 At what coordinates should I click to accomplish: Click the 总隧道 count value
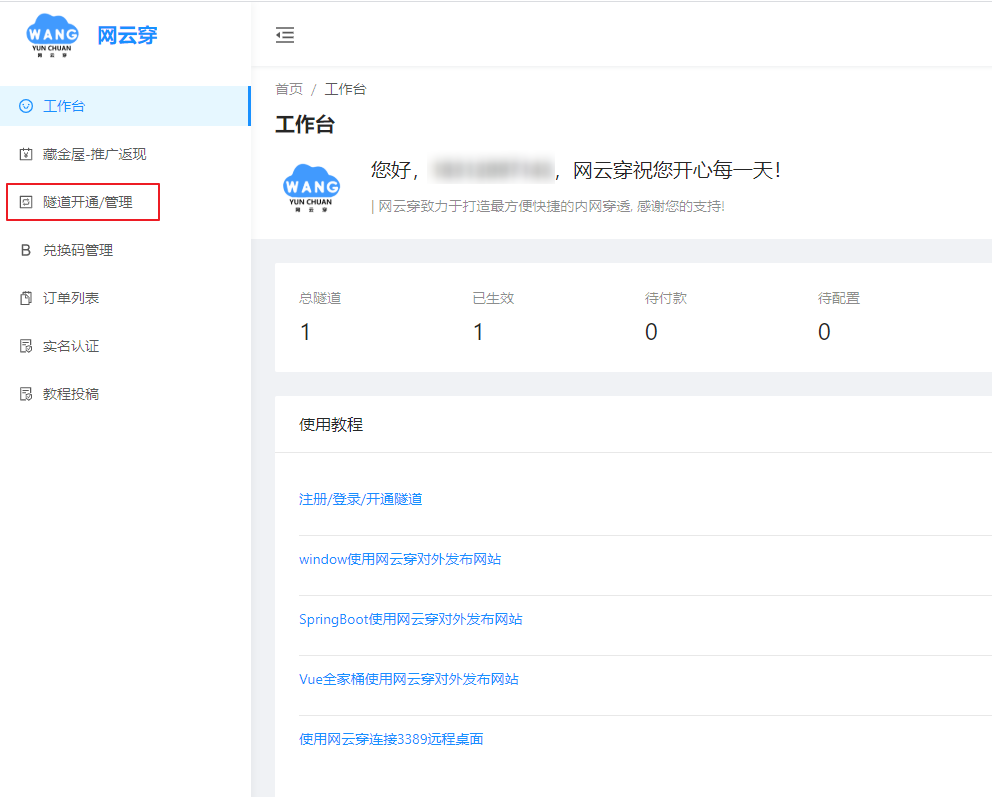[x=305, y=331]
